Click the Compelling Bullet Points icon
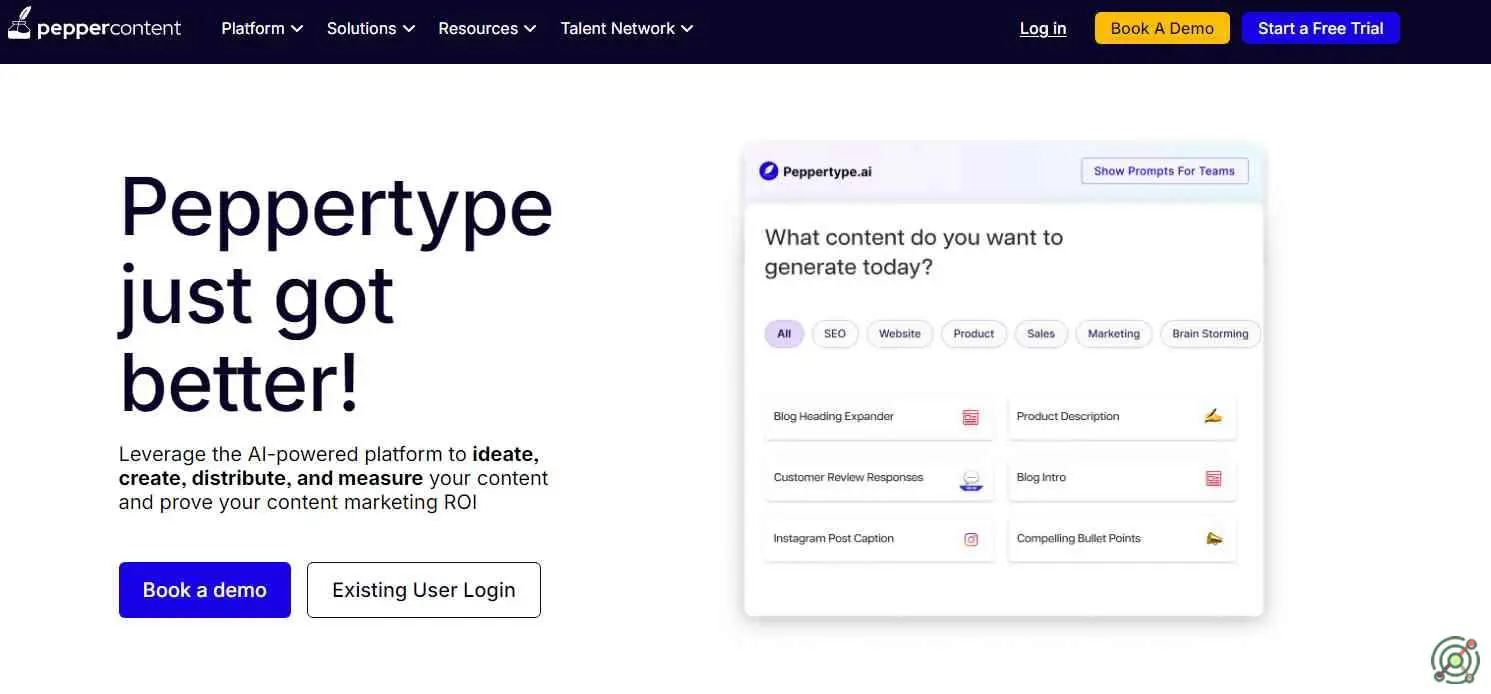Image resolution: width=1491 pixels, height=694 pixels. [1213, 538]
